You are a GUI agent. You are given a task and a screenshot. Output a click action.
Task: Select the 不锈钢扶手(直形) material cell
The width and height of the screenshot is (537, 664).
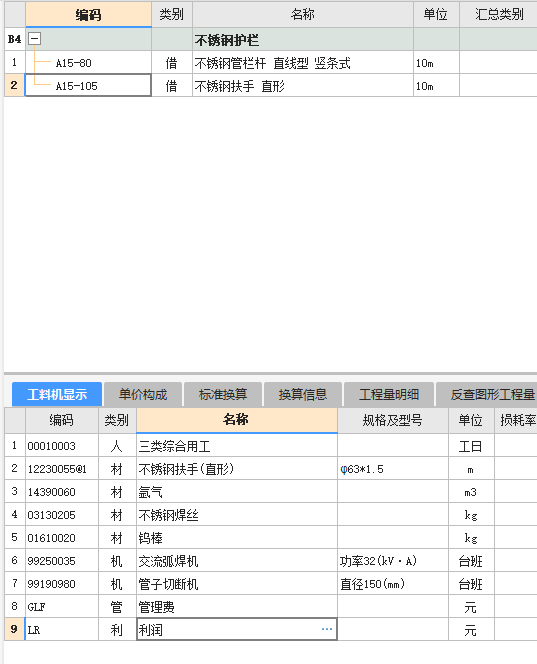[237, 468]
